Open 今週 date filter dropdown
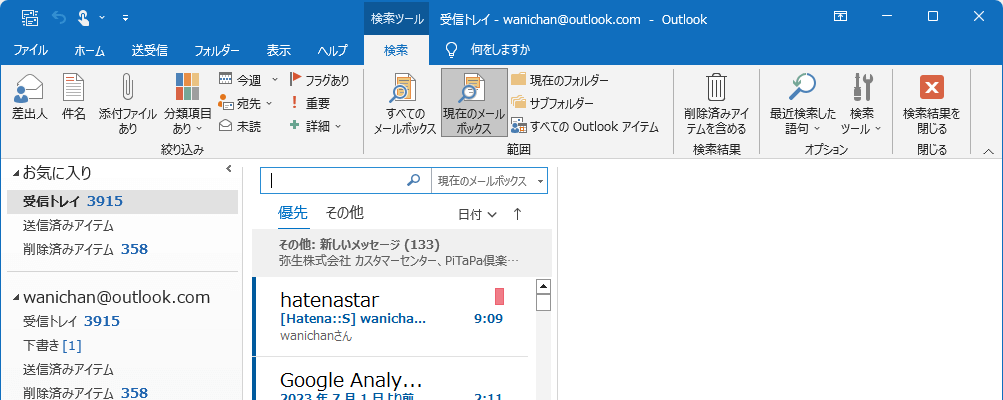The width and height of the screenshot is (1003, 400). tap(248, 80)
